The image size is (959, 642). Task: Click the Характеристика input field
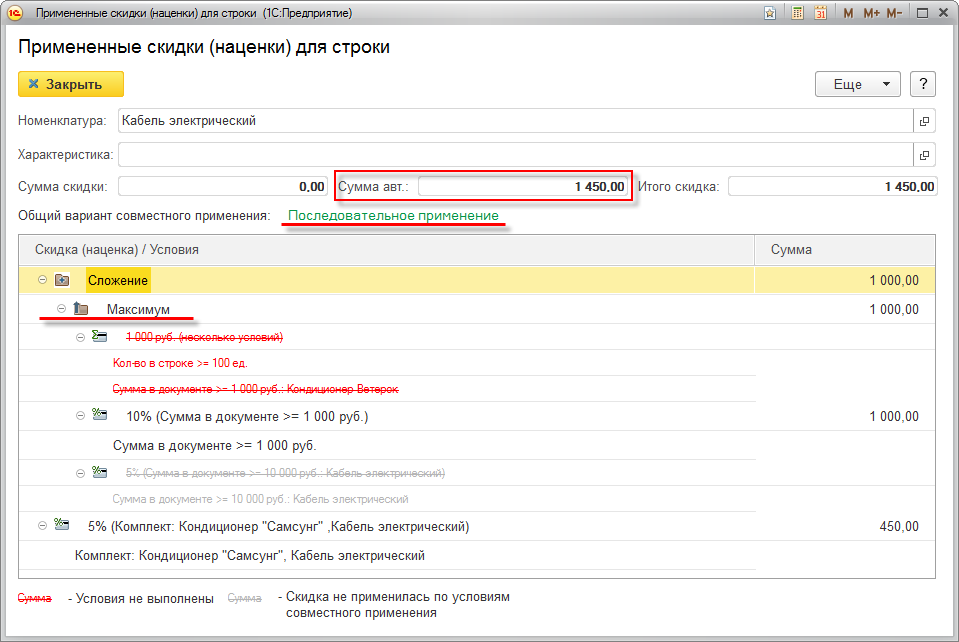click(516, 155)
